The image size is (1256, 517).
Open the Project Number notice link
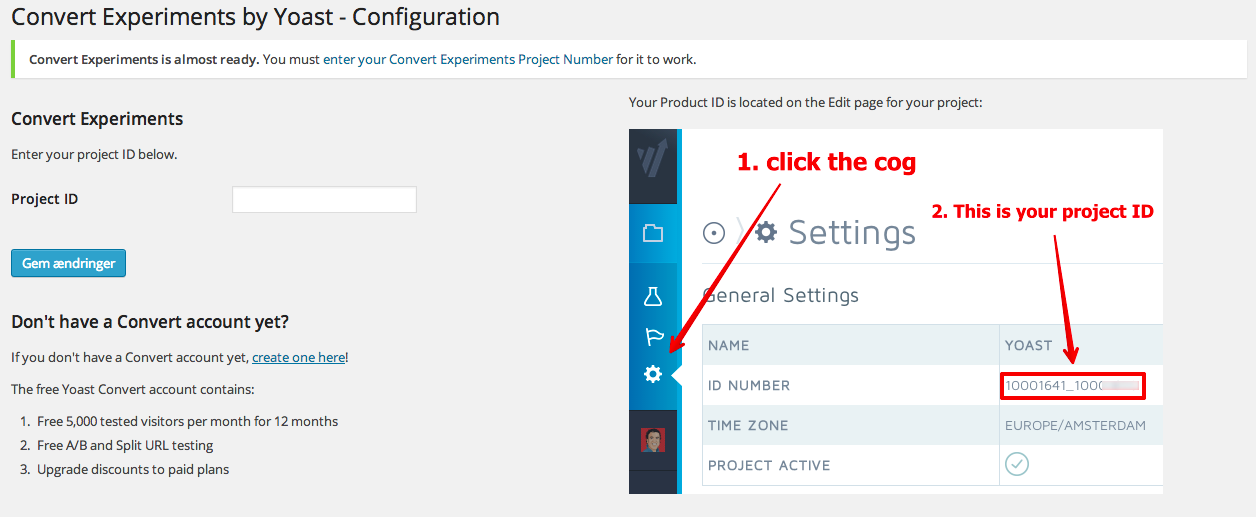[468, 59]
